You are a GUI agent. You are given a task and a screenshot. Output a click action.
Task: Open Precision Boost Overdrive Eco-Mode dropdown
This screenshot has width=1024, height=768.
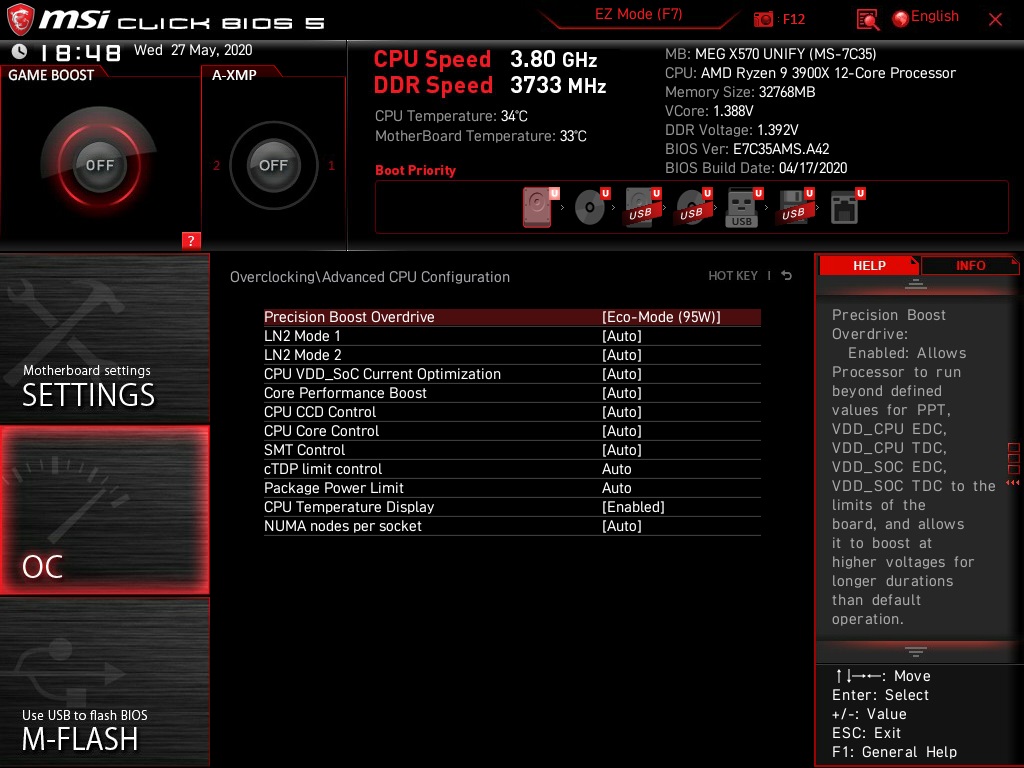click(661, 317)
